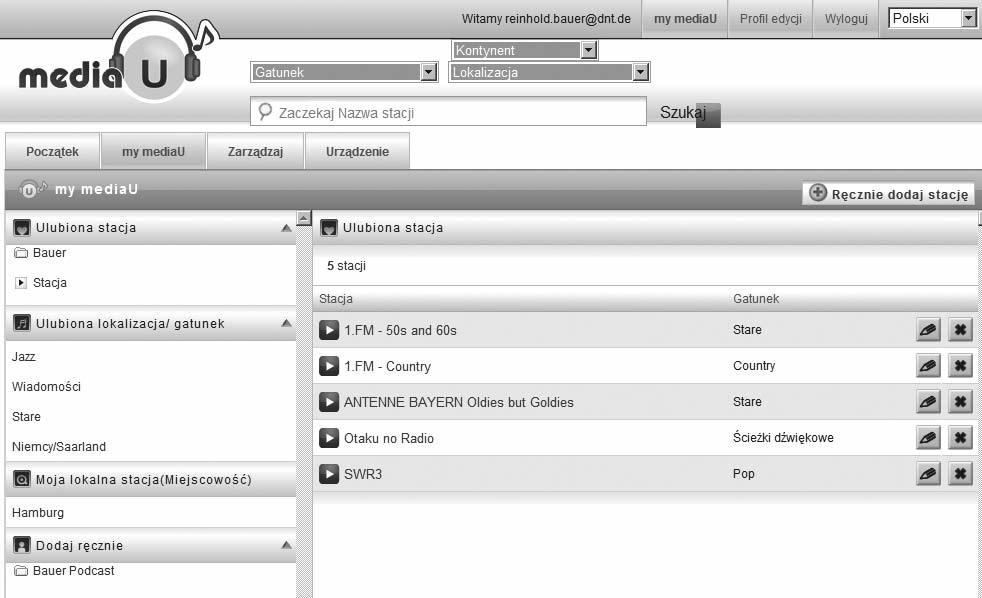This screenshot has width=982, height=598.
Task: Open the Kontynent dropdown
Action: (524, 50)
